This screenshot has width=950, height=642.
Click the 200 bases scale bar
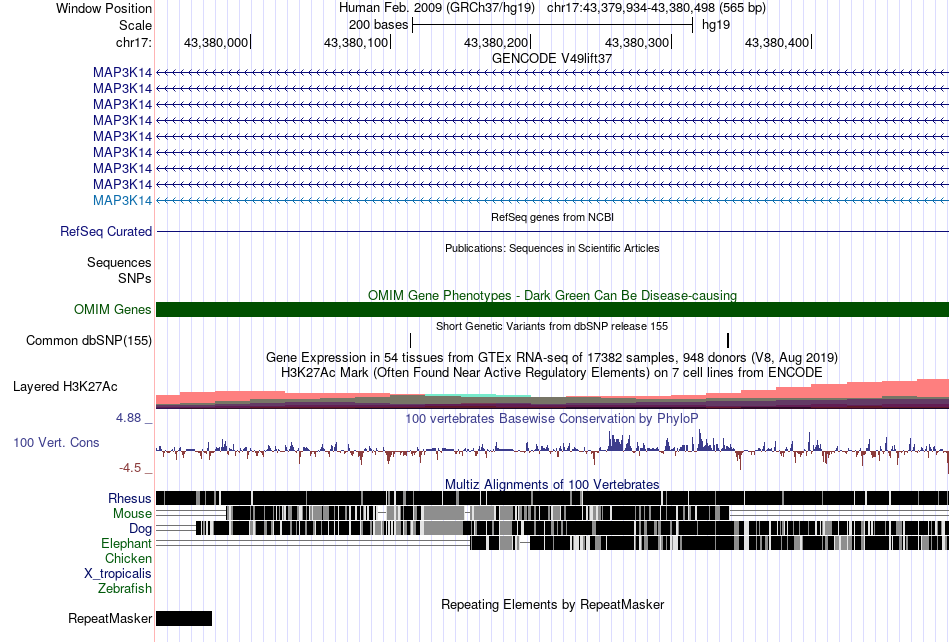(552, 25)
